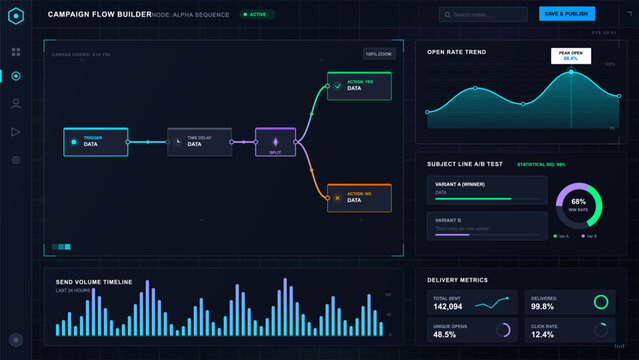Click the Search nodes input field
This screenshot has width=639, height=360.
click(x=483, y=15)
